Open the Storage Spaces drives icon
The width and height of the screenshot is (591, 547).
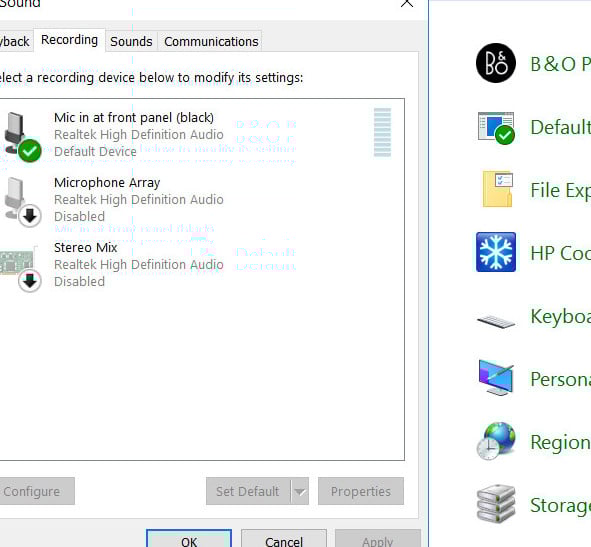pyautogui.click(x=496, y=504)
